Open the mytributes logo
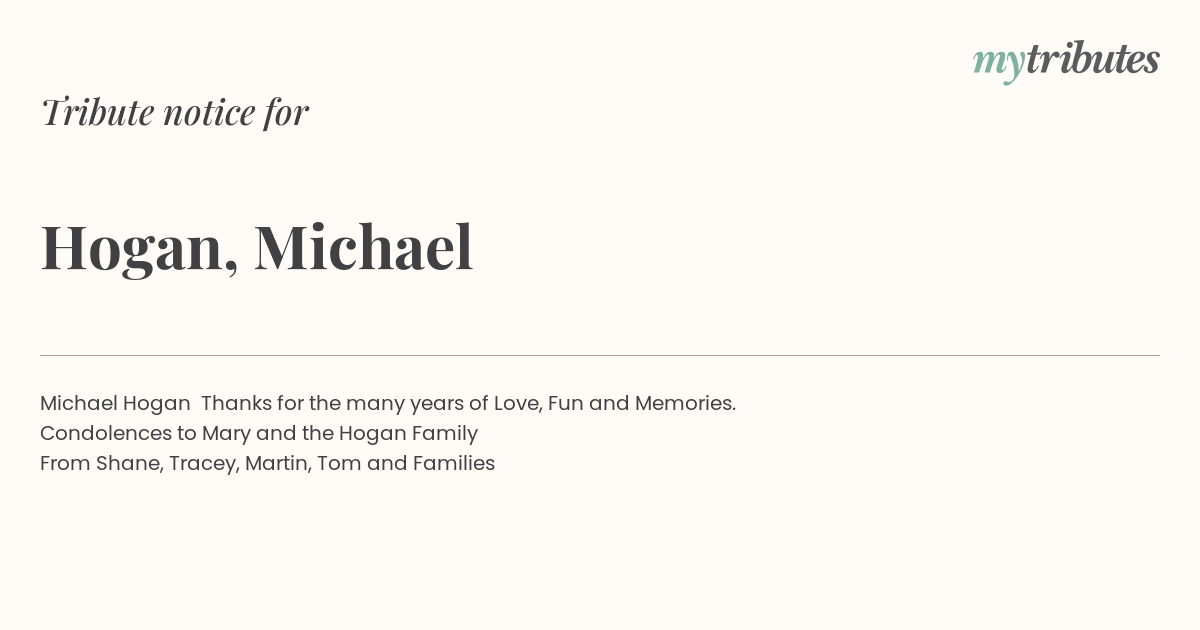This screenshot has height=630, width=1200. coord(1066,60)
